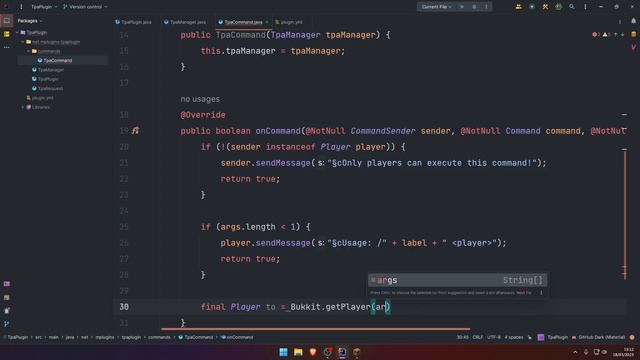The height and width of the screenshot is (360, 640).
Task: Open the yellow Bookmarks tool window icon
Action: (x=7, y=34)
